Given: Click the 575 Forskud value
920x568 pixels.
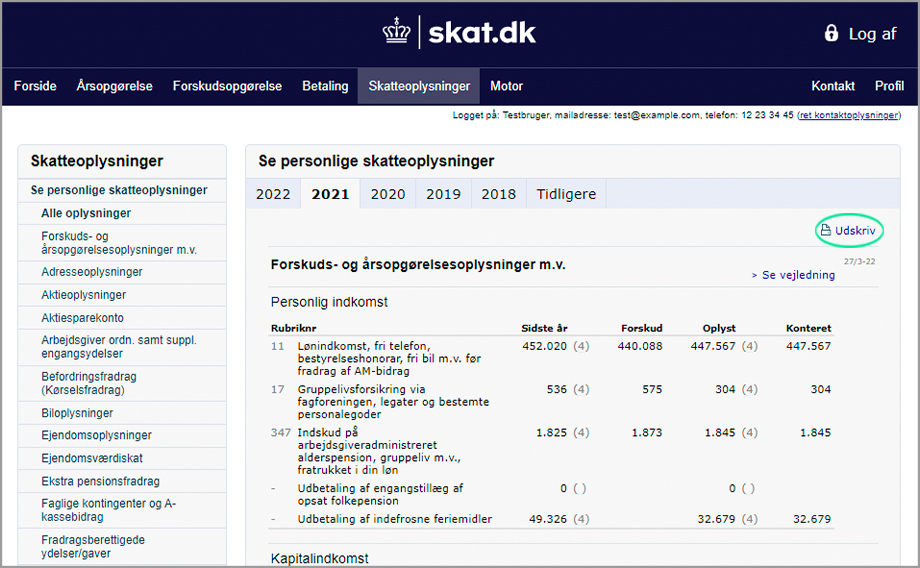Looking at the screenshot, I should click(x=652, y=389).
